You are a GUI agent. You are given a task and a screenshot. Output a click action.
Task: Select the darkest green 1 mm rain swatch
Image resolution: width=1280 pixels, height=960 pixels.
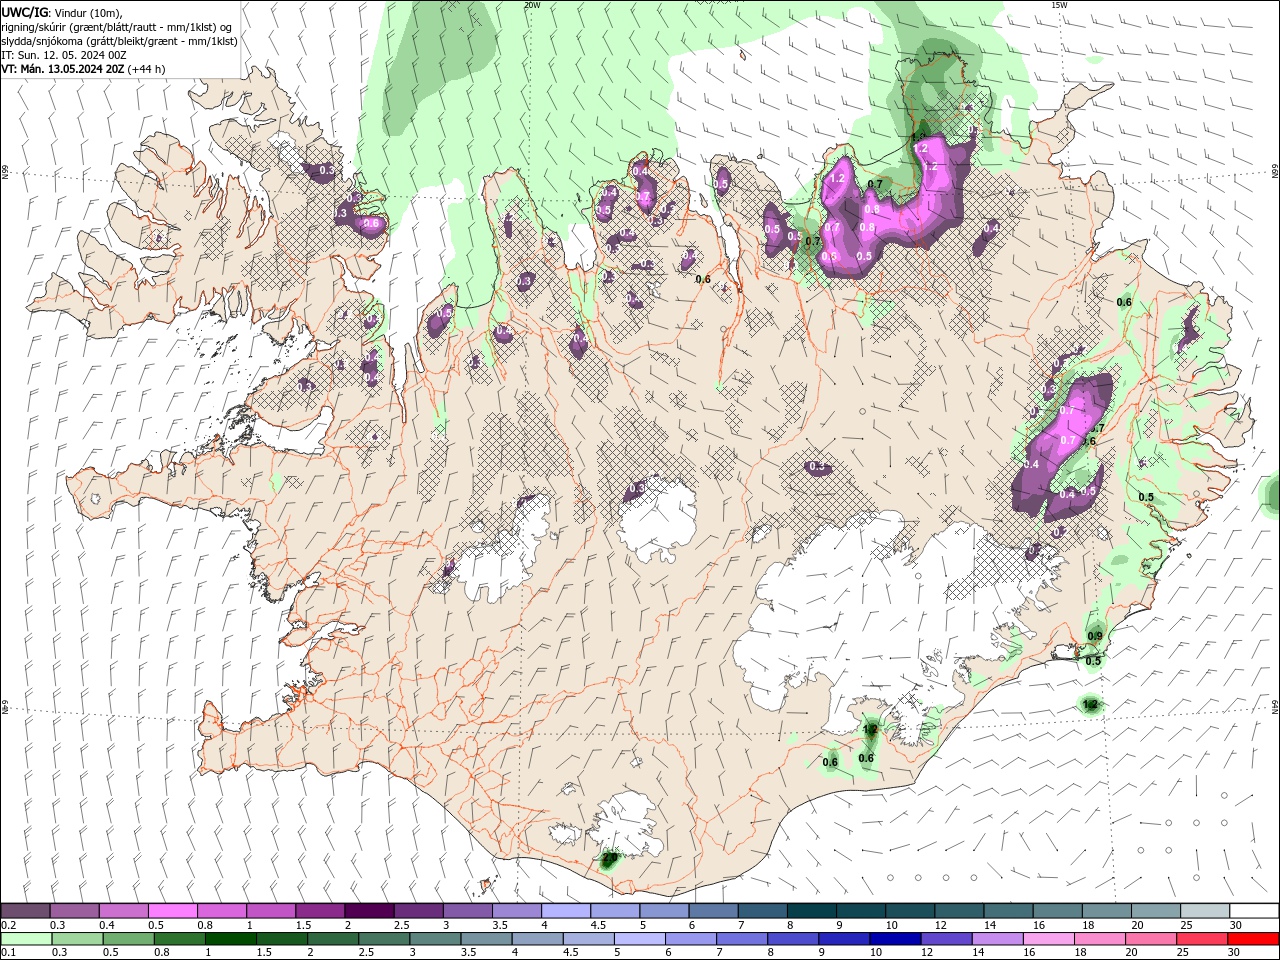(230, 939)
